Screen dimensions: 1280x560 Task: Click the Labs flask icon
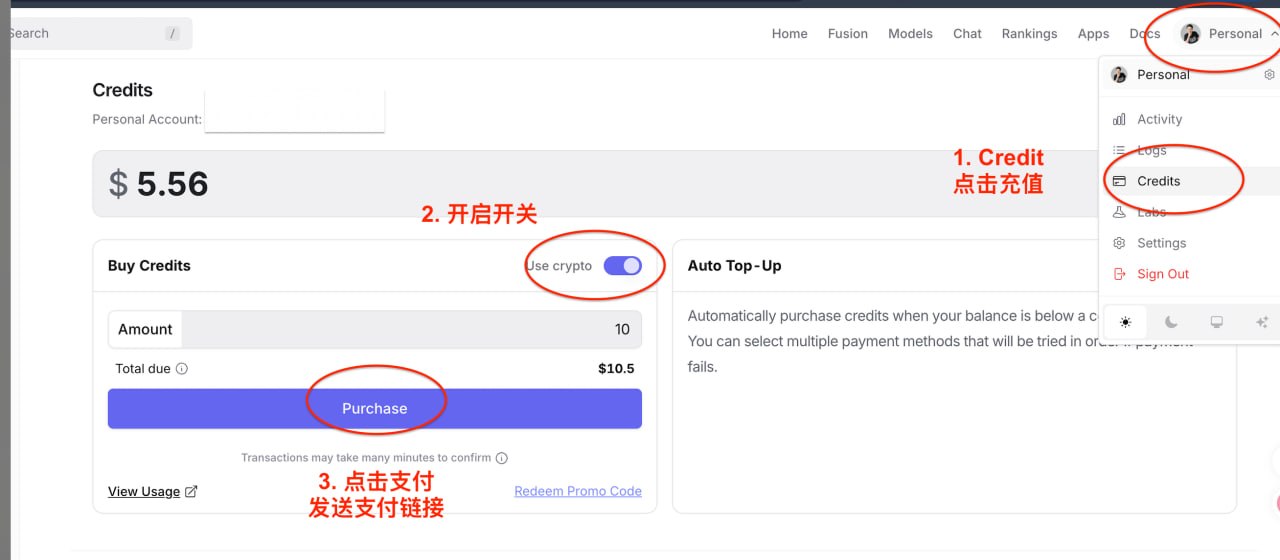(x=1119, y=212)
